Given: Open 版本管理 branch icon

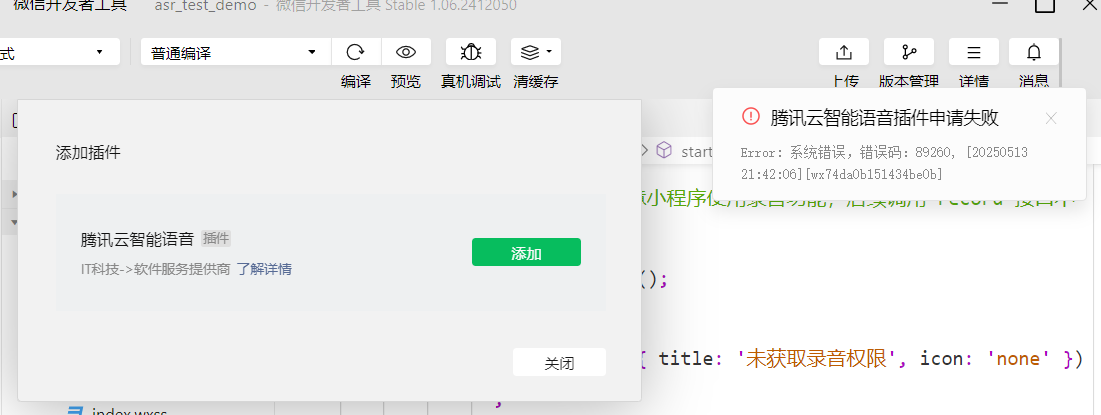Looking at the screenshot, I should (x=909, y=52).
